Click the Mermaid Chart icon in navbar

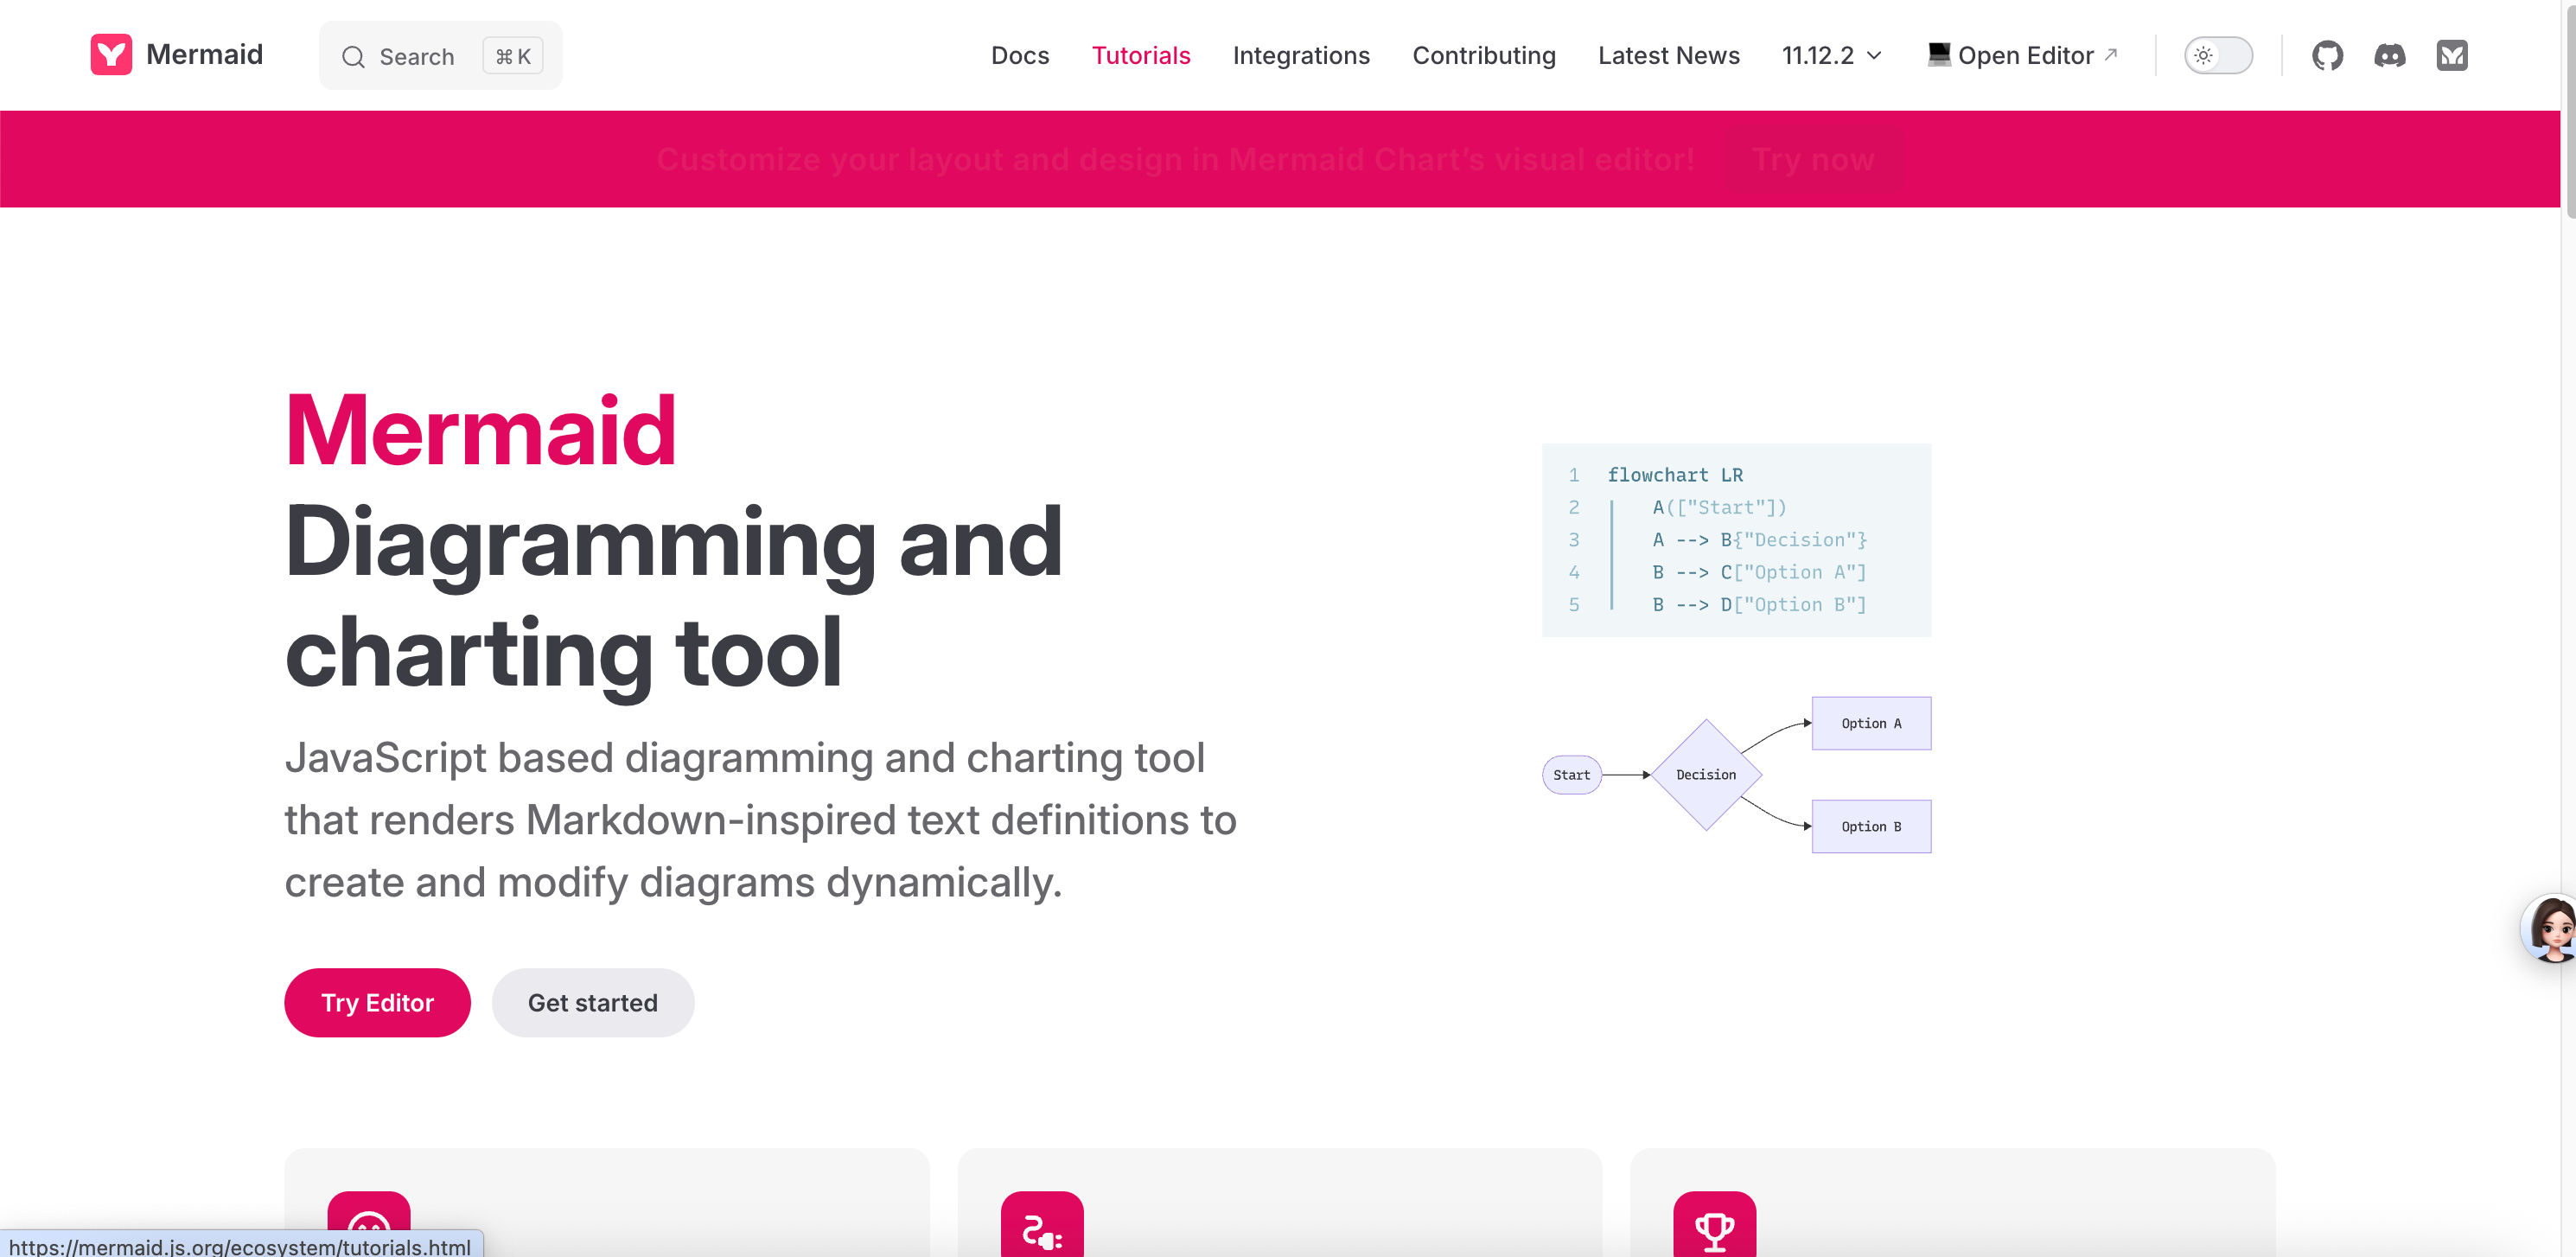pyautogui.click(x=2451, y=55)
